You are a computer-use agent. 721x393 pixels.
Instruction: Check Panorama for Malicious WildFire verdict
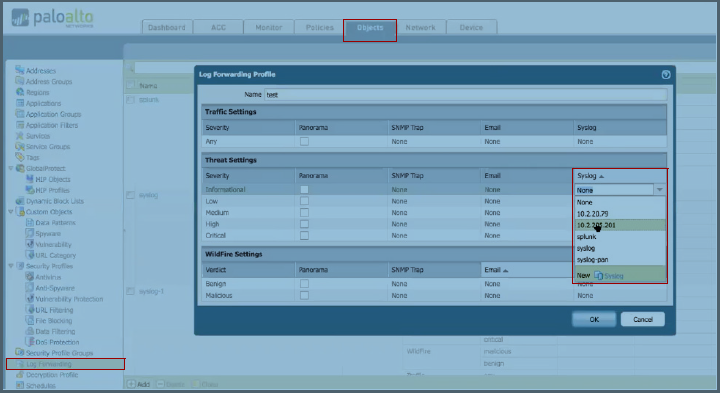tap(304, 295)
